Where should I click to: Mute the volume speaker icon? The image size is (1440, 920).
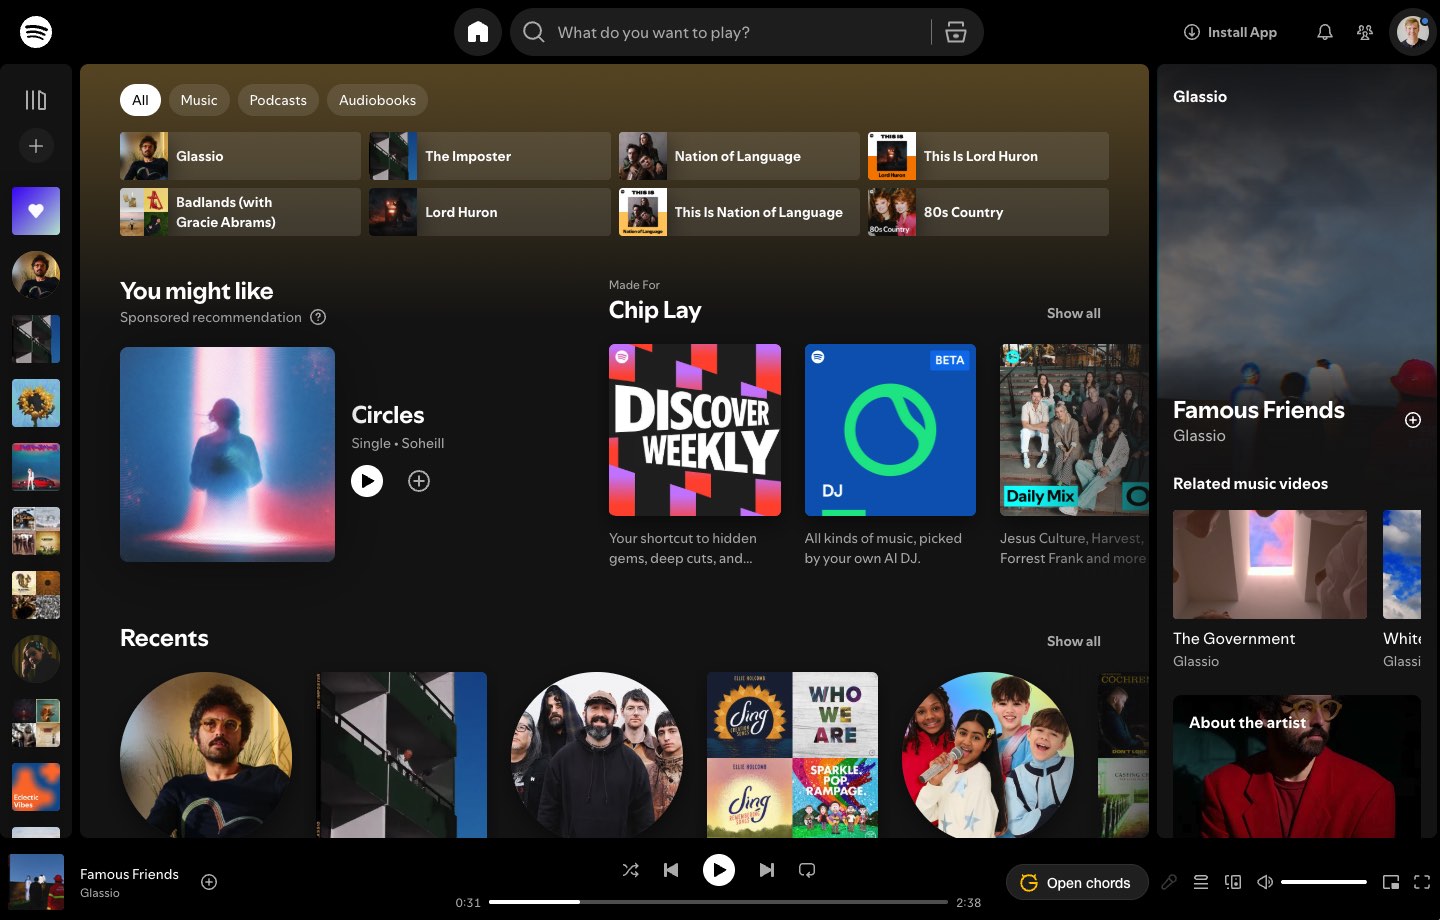click(1265, 882)
